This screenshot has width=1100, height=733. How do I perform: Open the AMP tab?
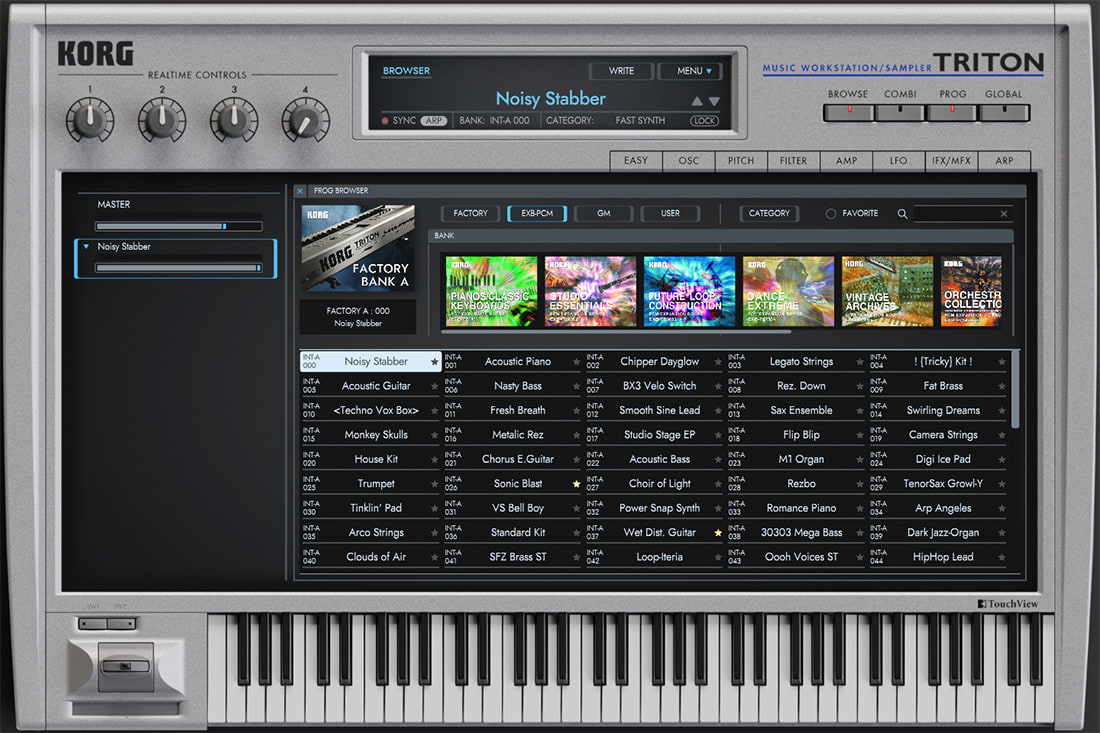click(846, 161)
